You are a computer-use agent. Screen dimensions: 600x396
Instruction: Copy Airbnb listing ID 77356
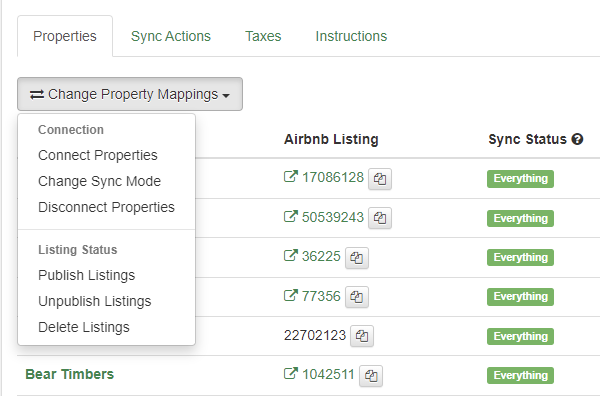coord(357,297)
